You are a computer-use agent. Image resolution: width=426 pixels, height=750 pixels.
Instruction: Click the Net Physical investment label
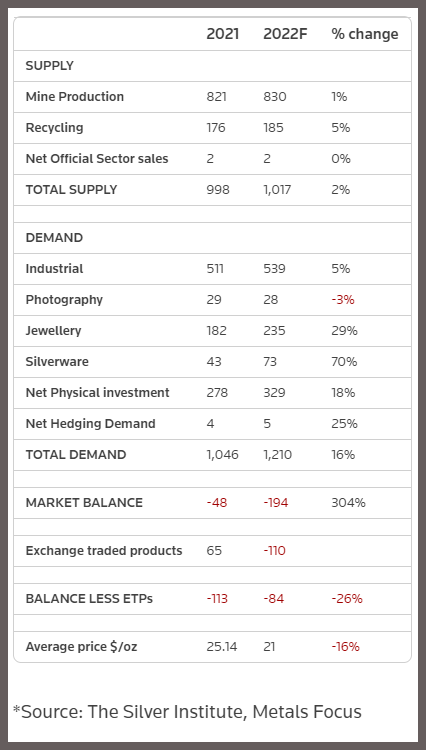98,393
